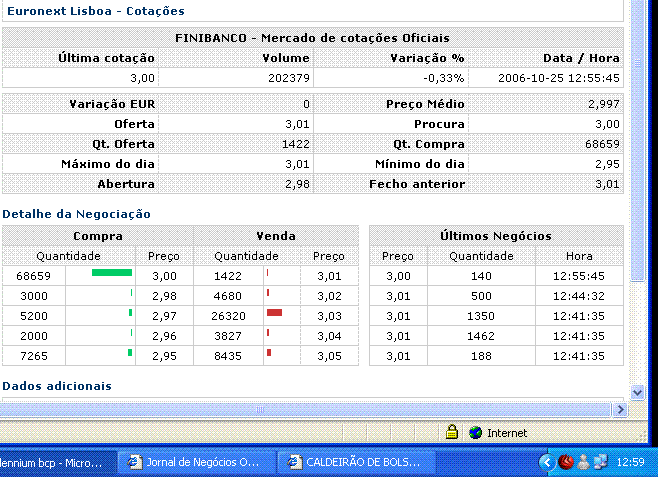The width and height of the screenshot is (662, 480).
Task: Open the messenger person tray icon
Action: [583, 462]
